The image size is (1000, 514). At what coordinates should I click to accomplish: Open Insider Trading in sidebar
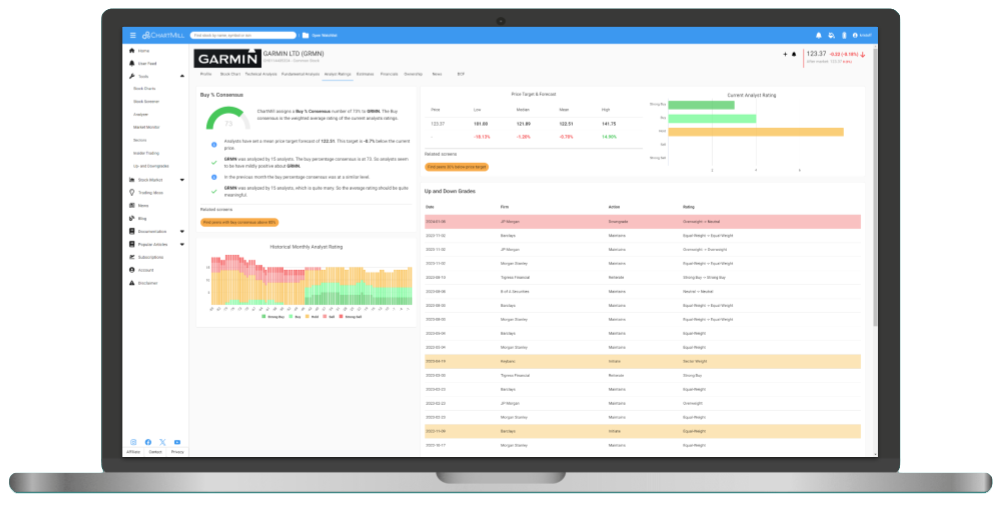coord(146,153)
